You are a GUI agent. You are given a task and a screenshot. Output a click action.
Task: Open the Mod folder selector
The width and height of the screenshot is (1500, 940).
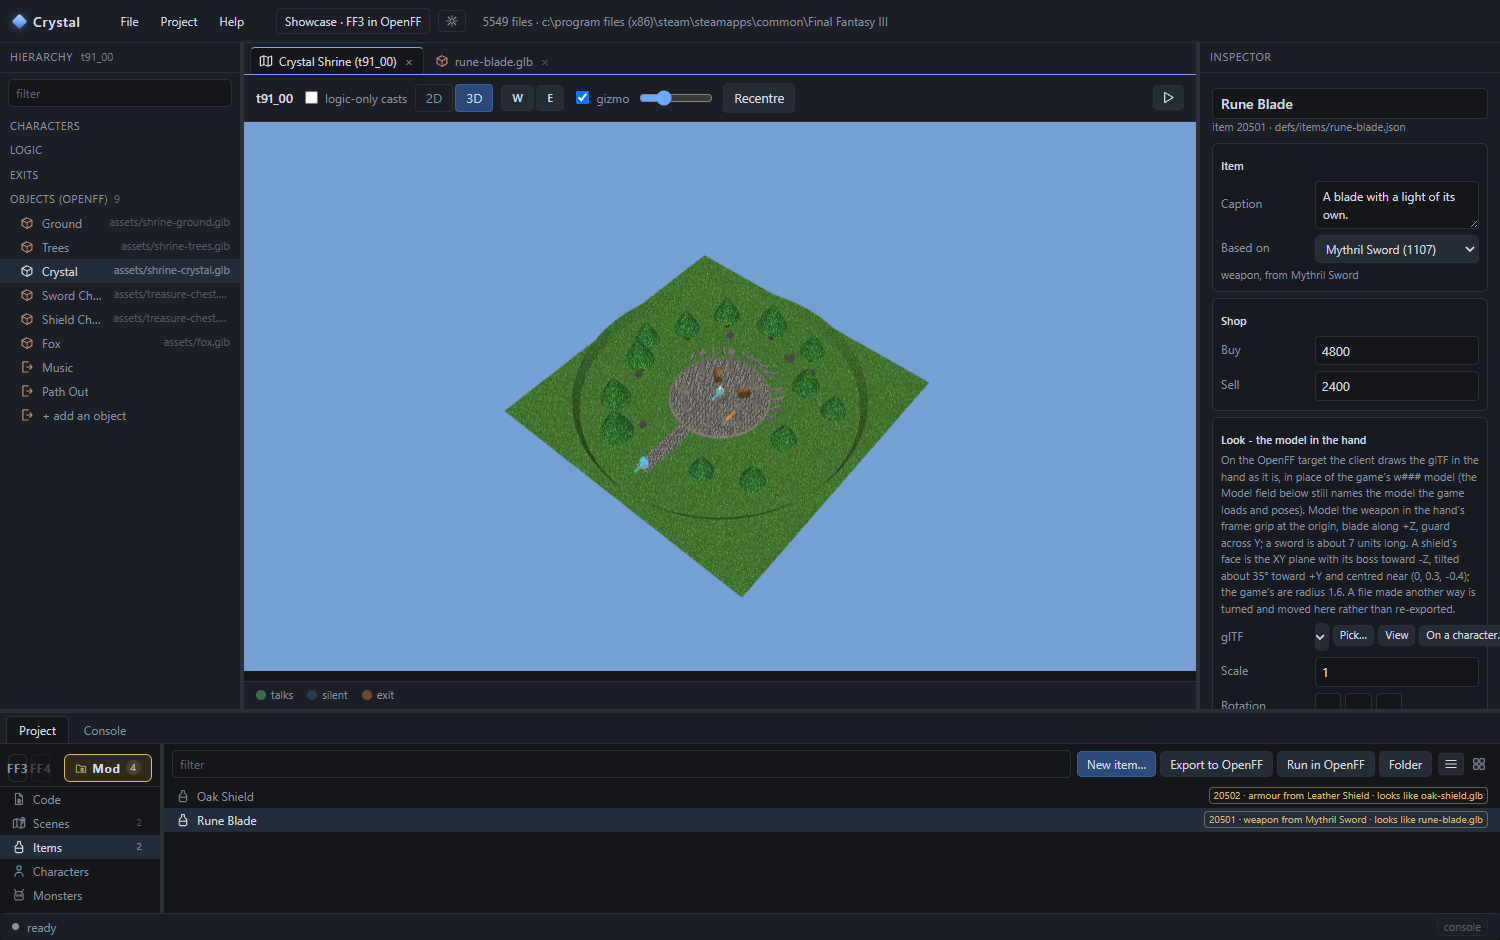pos(108,768)
